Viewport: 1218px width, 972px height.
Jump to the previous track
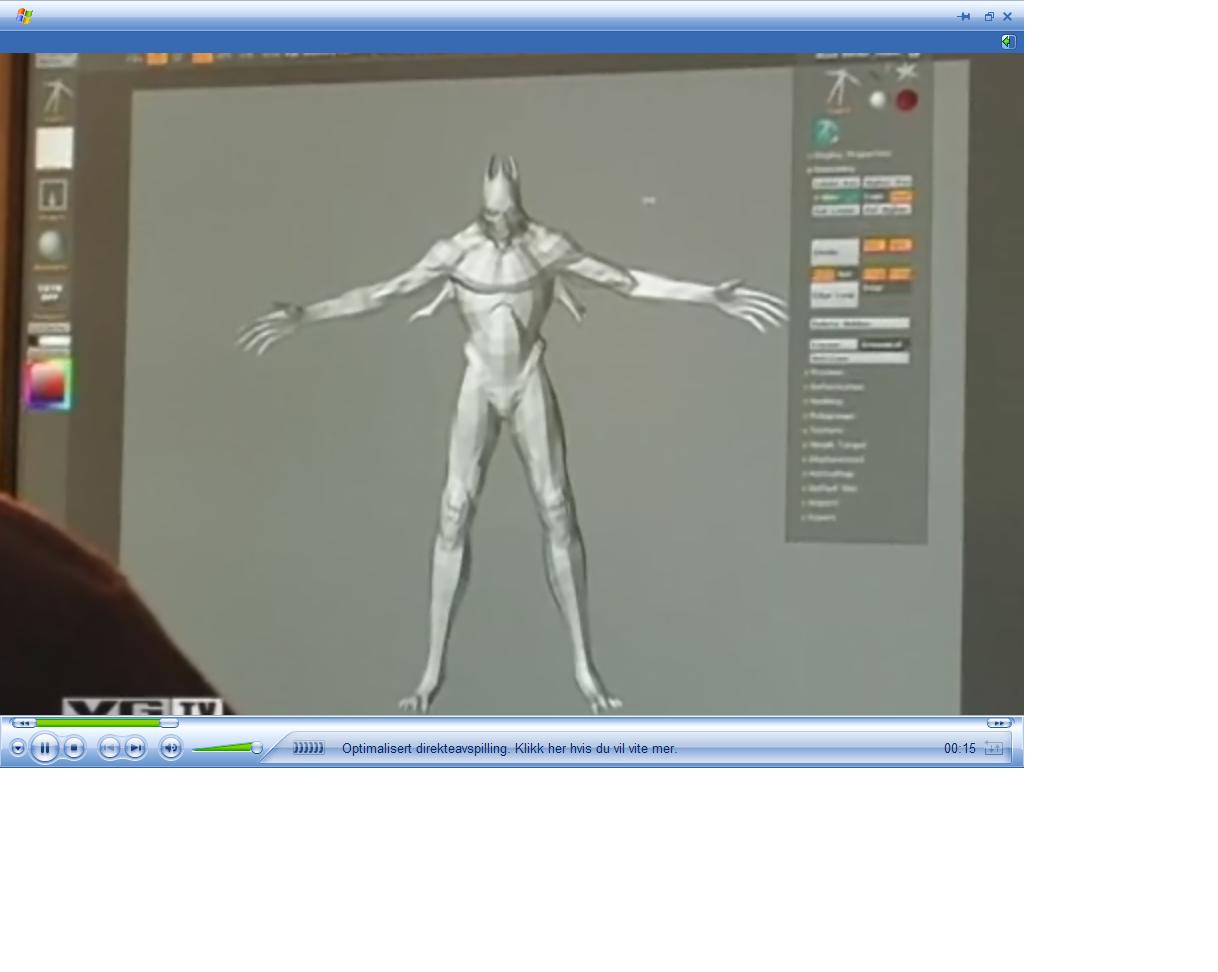pyautogui.click(x=109, y=748)
